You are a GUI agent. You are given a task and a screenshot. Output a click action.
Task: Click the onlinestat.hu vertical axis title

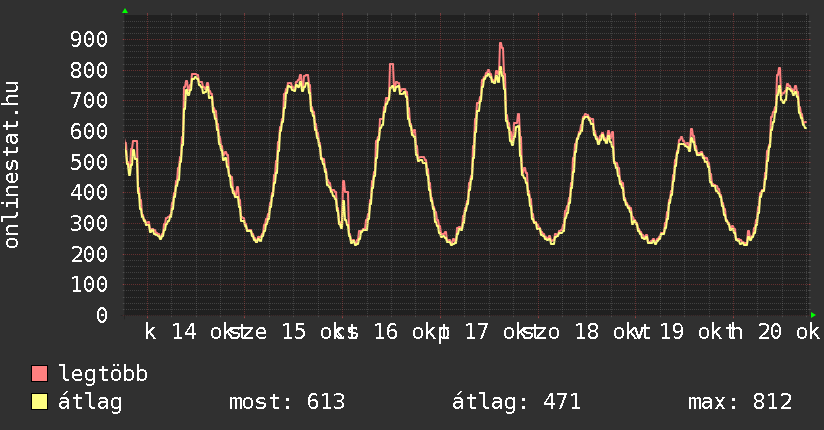pyautogui.click(x=13, y=166)
